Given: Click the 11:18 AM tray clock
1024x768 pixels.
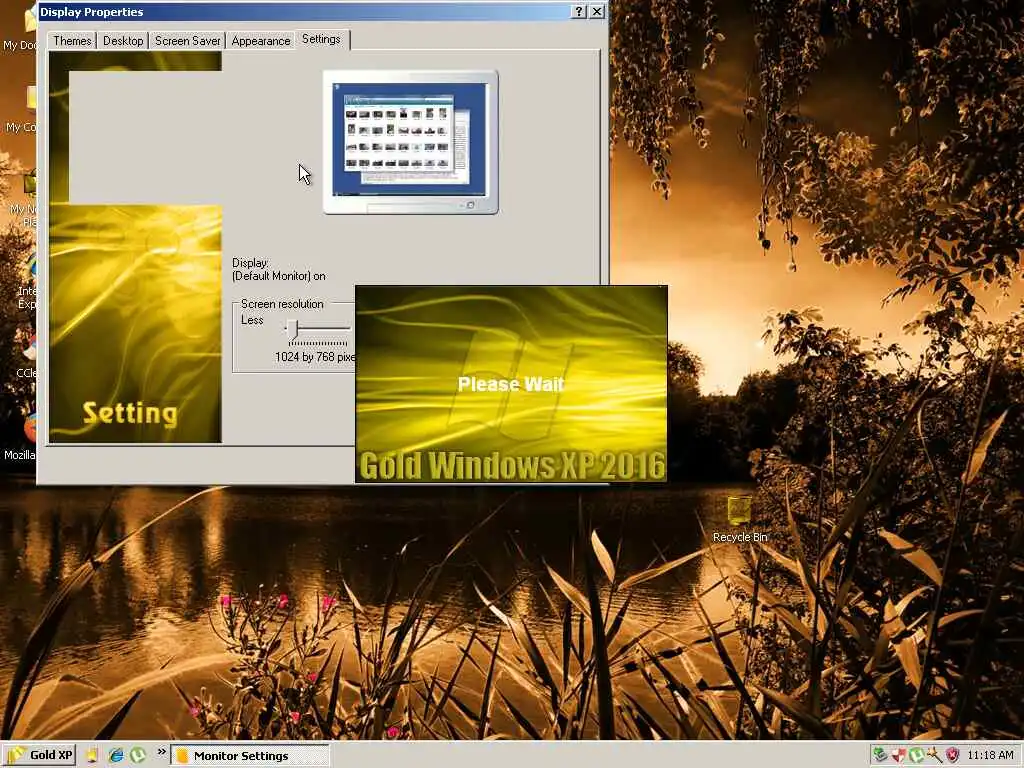Looking at the screenshot, I should pyautogui.click(x=990, y=755).
